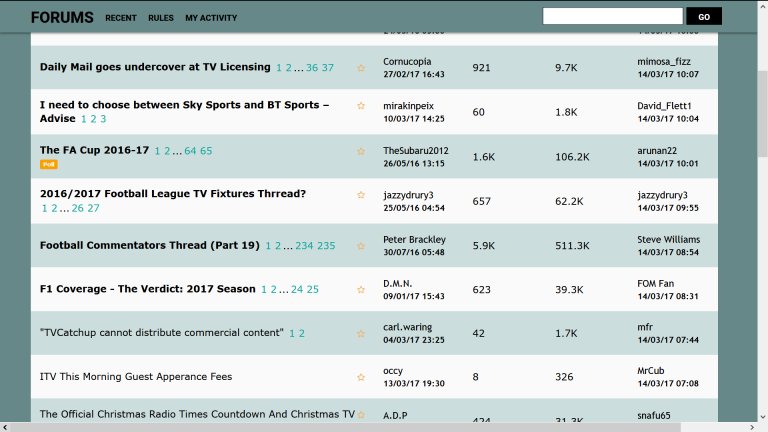View D.M.N. author profile
Image resolution: width=768 pixels, height=432 pixels.
pyautogui.click(x=397, y=284)
